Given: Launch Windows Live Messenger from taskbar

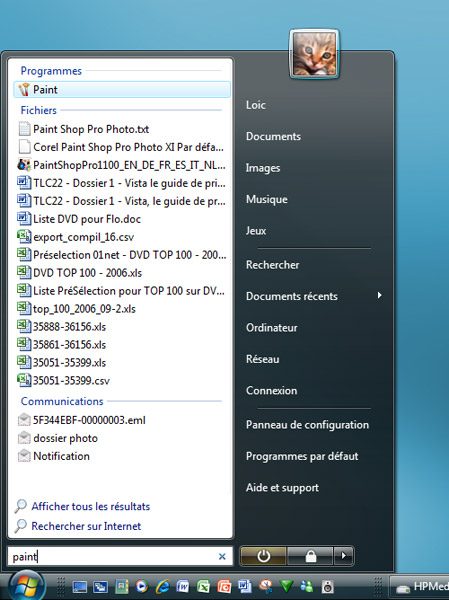Looking at the screenshot, I should pos(307,586).
